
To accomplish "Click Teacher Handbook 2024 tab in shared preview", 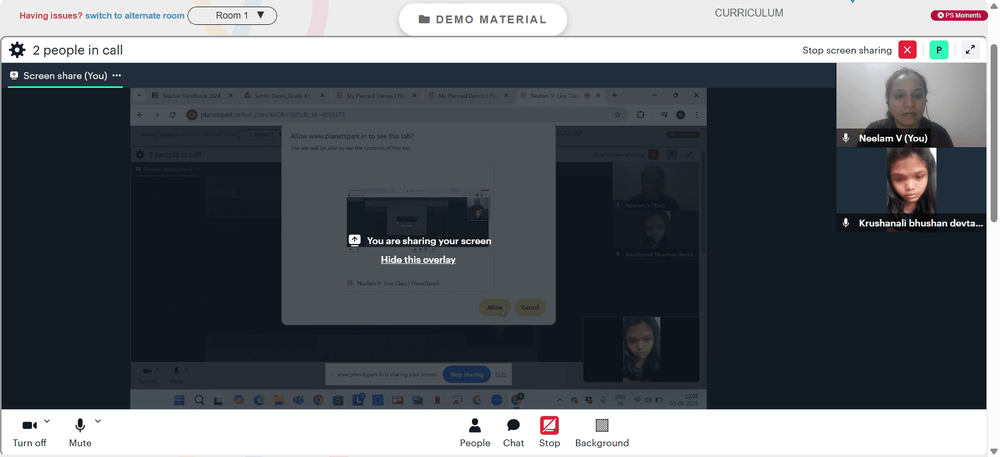I will 189,96.
